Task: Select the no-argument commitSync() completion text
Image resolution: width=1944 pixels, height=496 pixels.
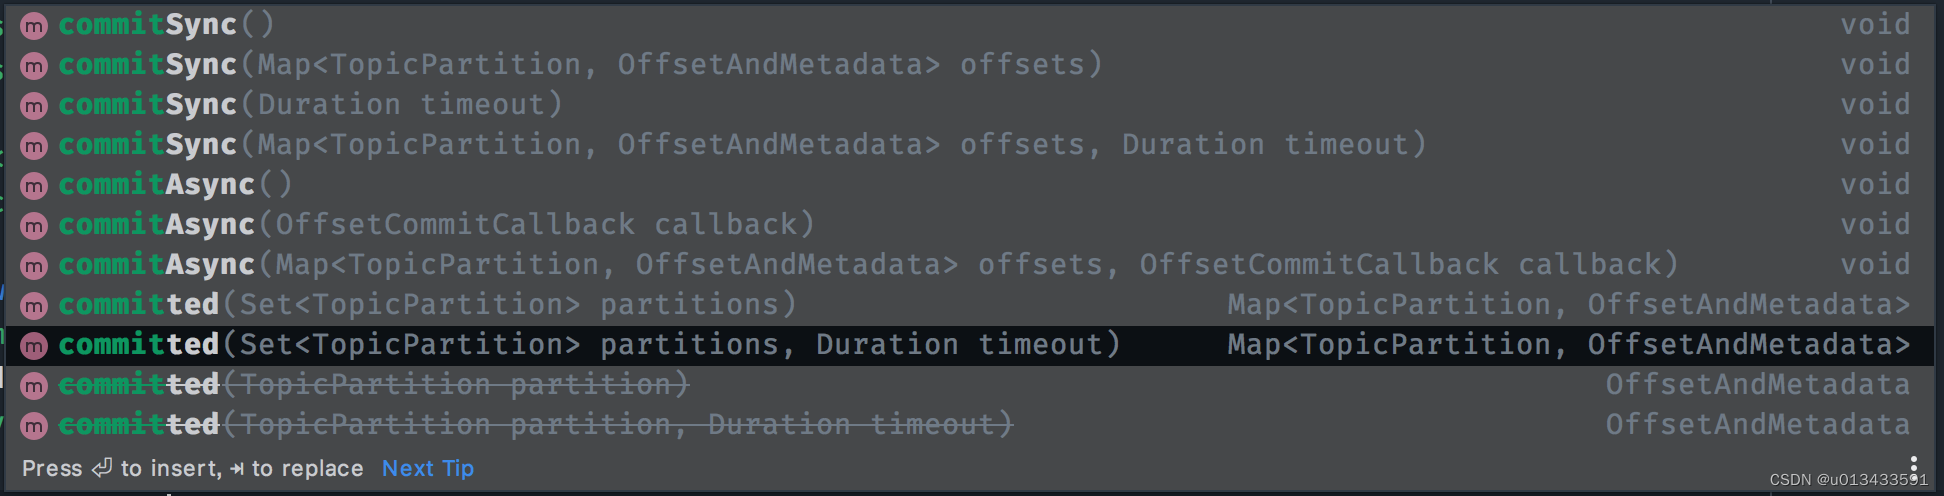Action: click(x=166, y=25)
